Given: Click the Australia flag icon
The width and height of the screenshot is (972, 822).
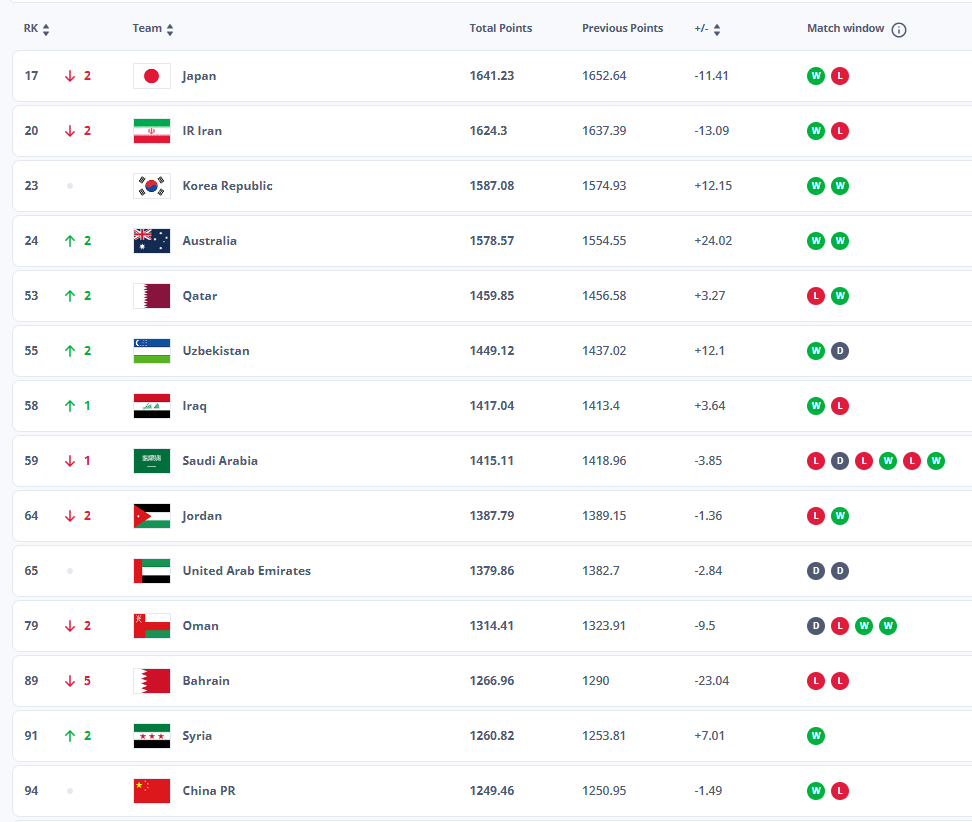Looking at the screenshot, I should tap(152, 241).
